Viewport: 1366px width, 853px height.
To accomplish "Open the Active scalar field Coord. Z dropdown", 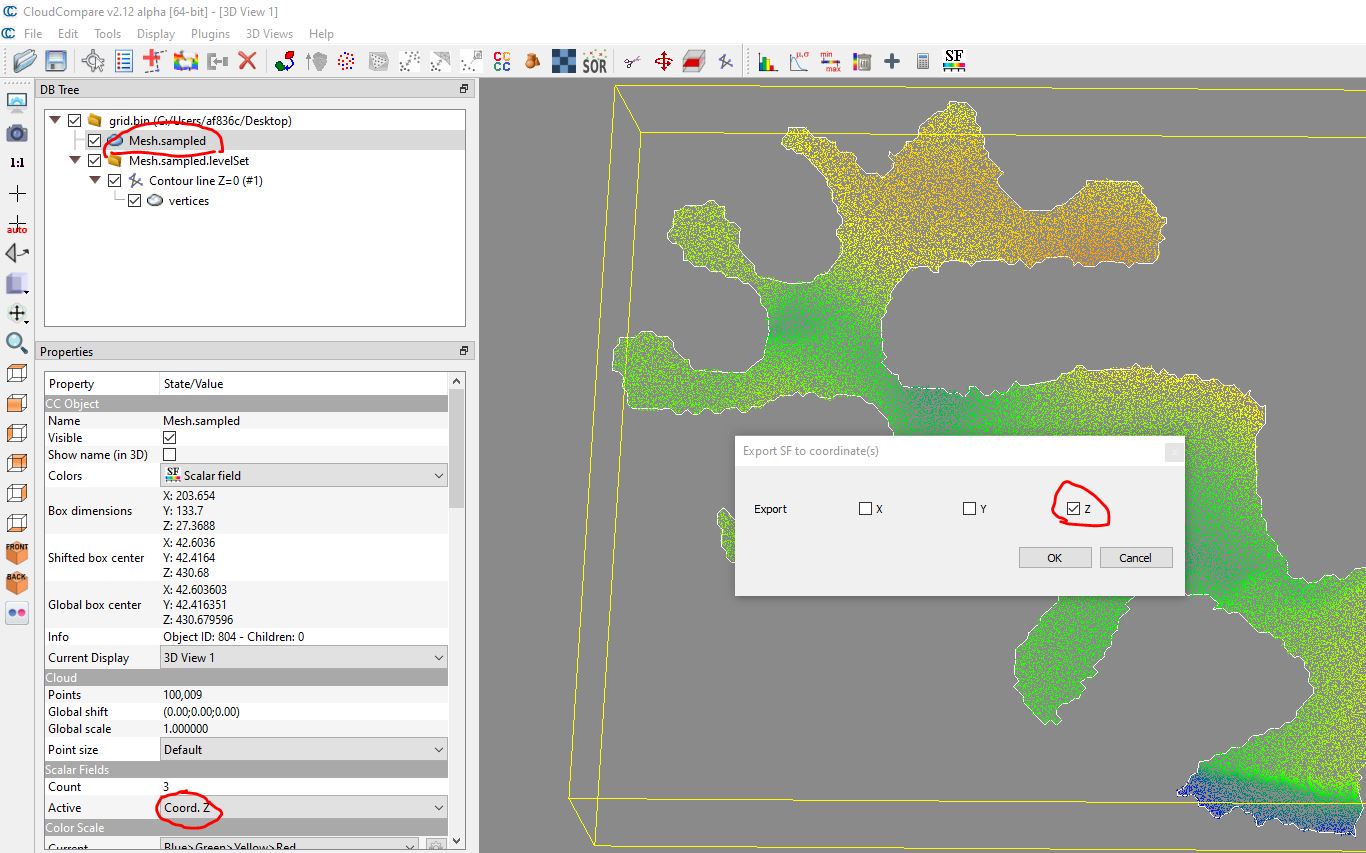I will pyautogui.click(x=304, y=808).
